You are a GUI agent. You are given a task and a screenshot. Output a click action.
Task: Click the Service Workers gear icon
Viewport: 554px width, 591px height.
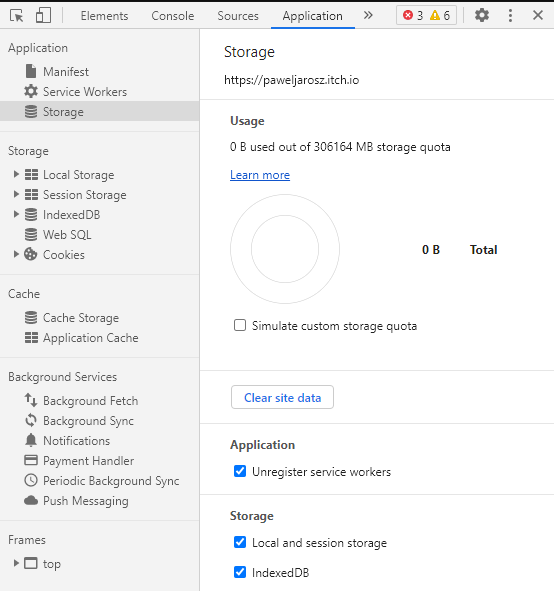31,92
